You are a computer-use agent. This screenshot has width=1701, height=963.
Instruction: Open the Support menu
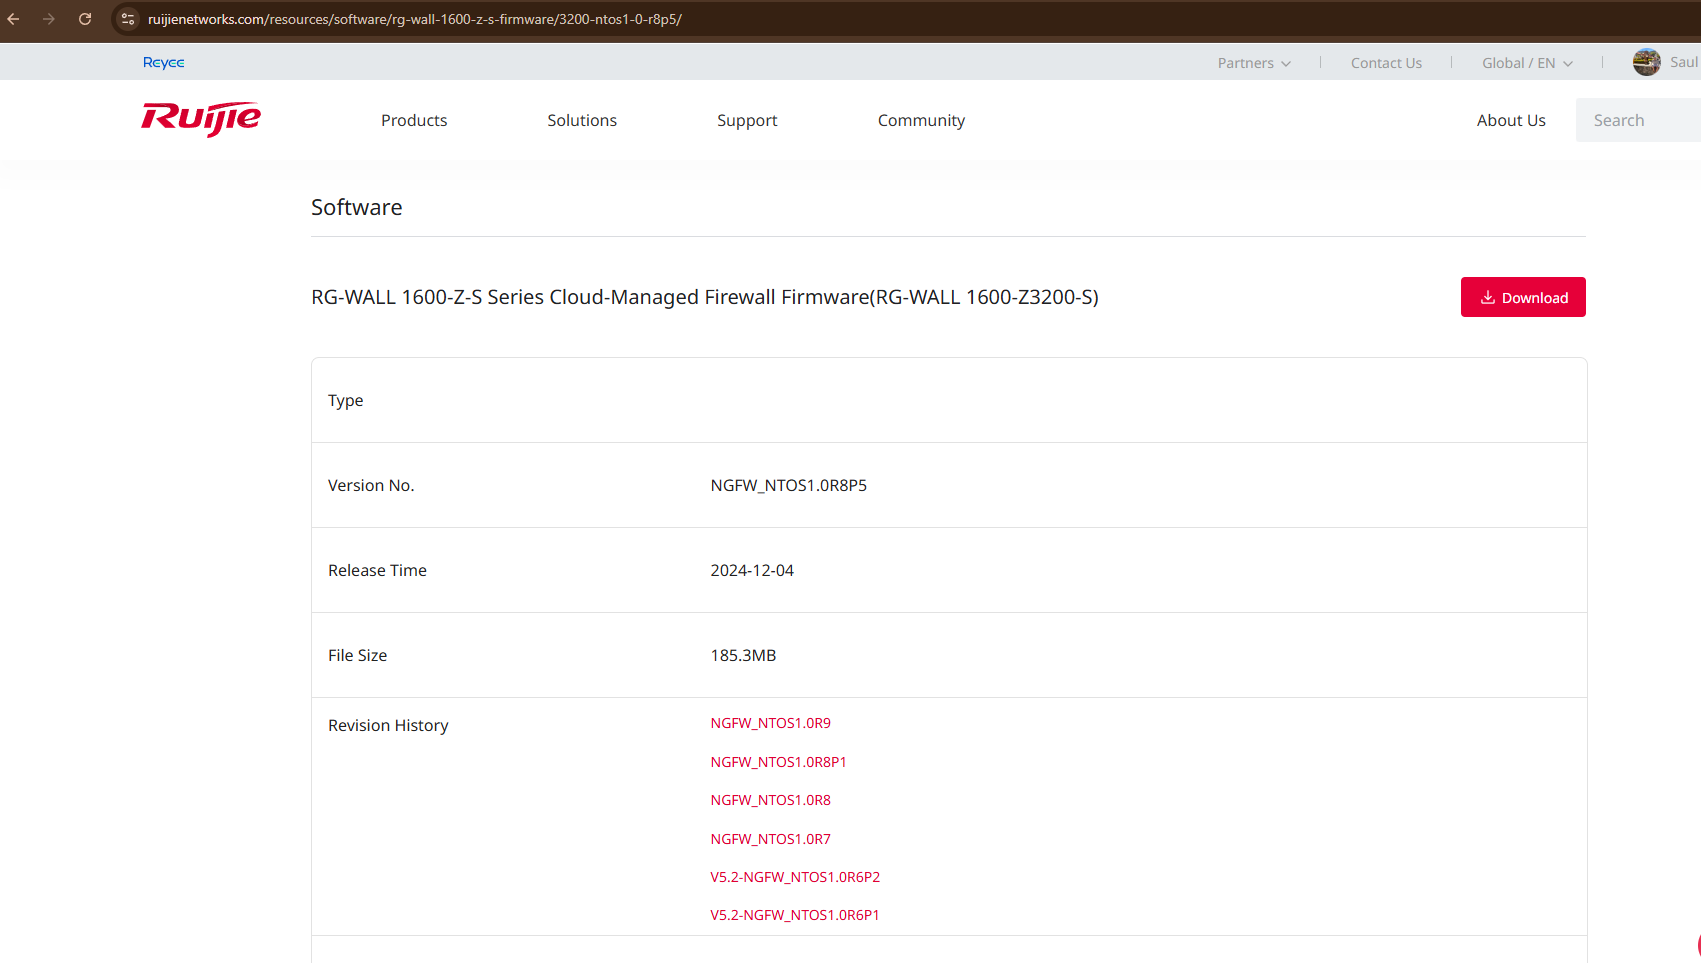747,120
